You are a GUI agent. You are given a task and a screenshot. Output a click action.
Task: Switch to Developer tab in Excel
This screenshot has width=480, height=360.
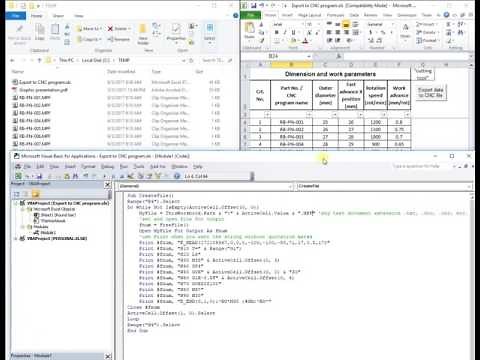[407, 15]
